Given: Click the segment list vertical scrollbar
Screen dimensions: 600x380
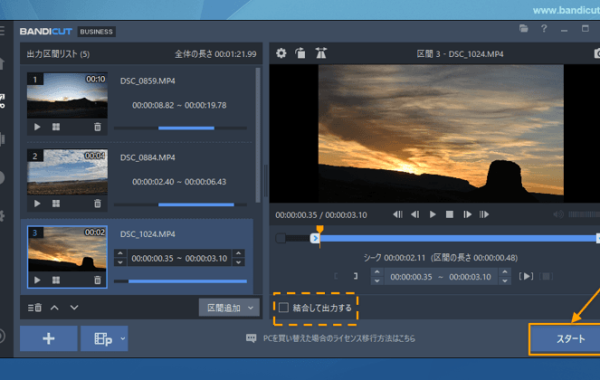Looking at the screenshot, I should click(x=258, y=135).
